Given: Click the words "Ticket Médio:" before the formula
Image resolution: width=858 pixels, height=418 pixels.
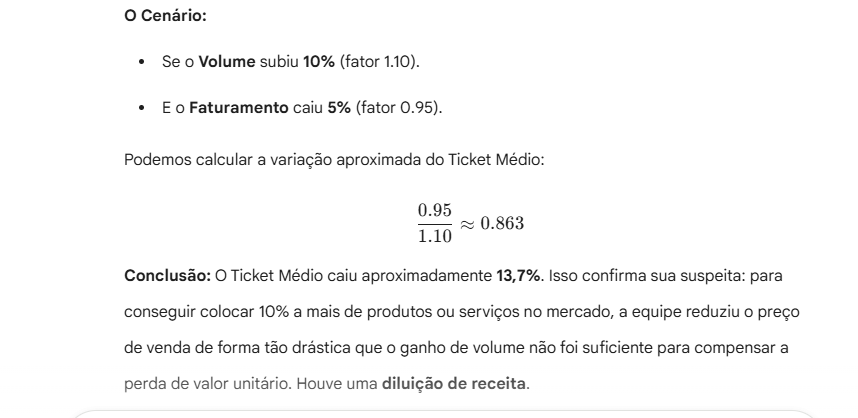Looking at the screenshot, I should tap(496, 160).
